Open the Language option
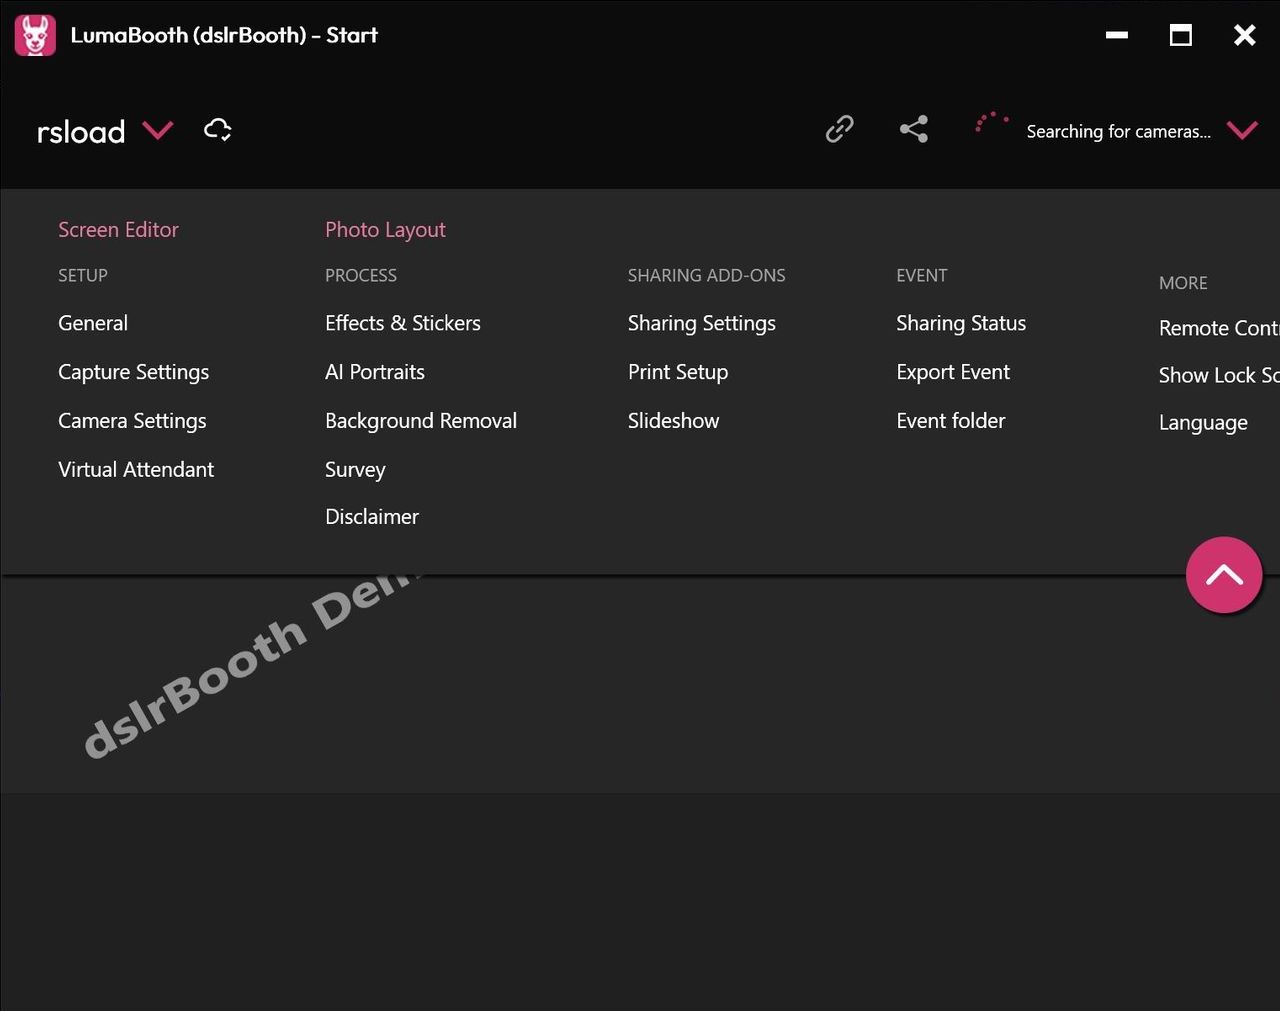Image resolution: width=1280 pixels, height=1011 pixels. tap(1203, 423)
